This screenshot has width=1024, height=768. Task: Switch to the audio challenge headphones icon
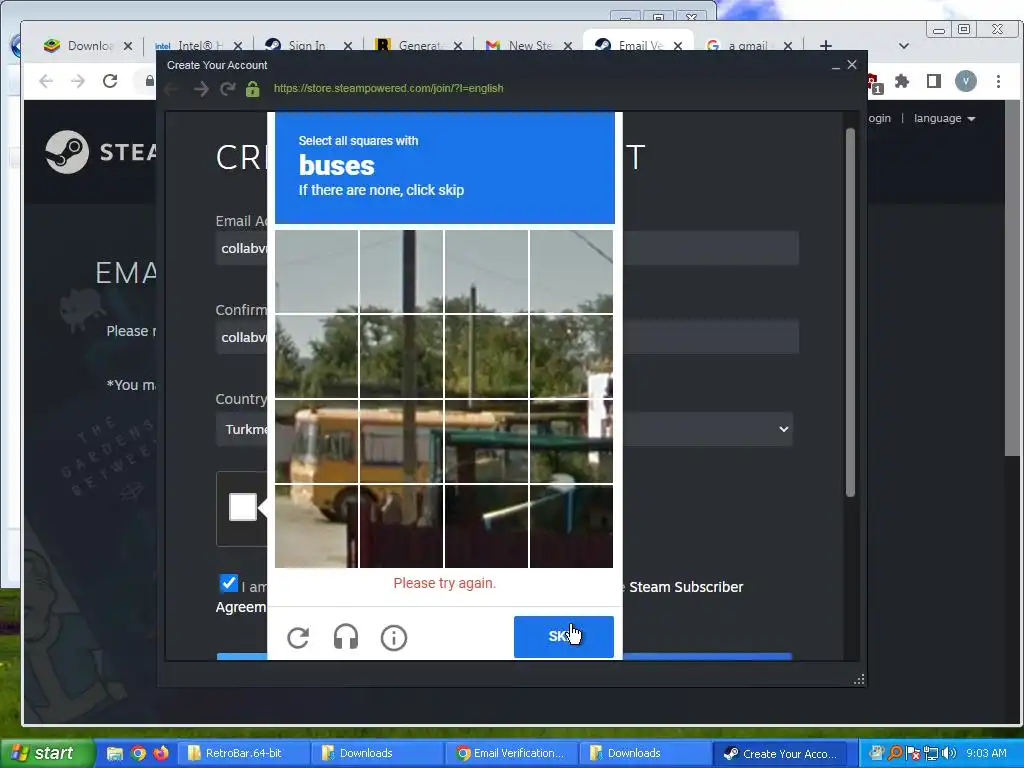tap(345, 637)
